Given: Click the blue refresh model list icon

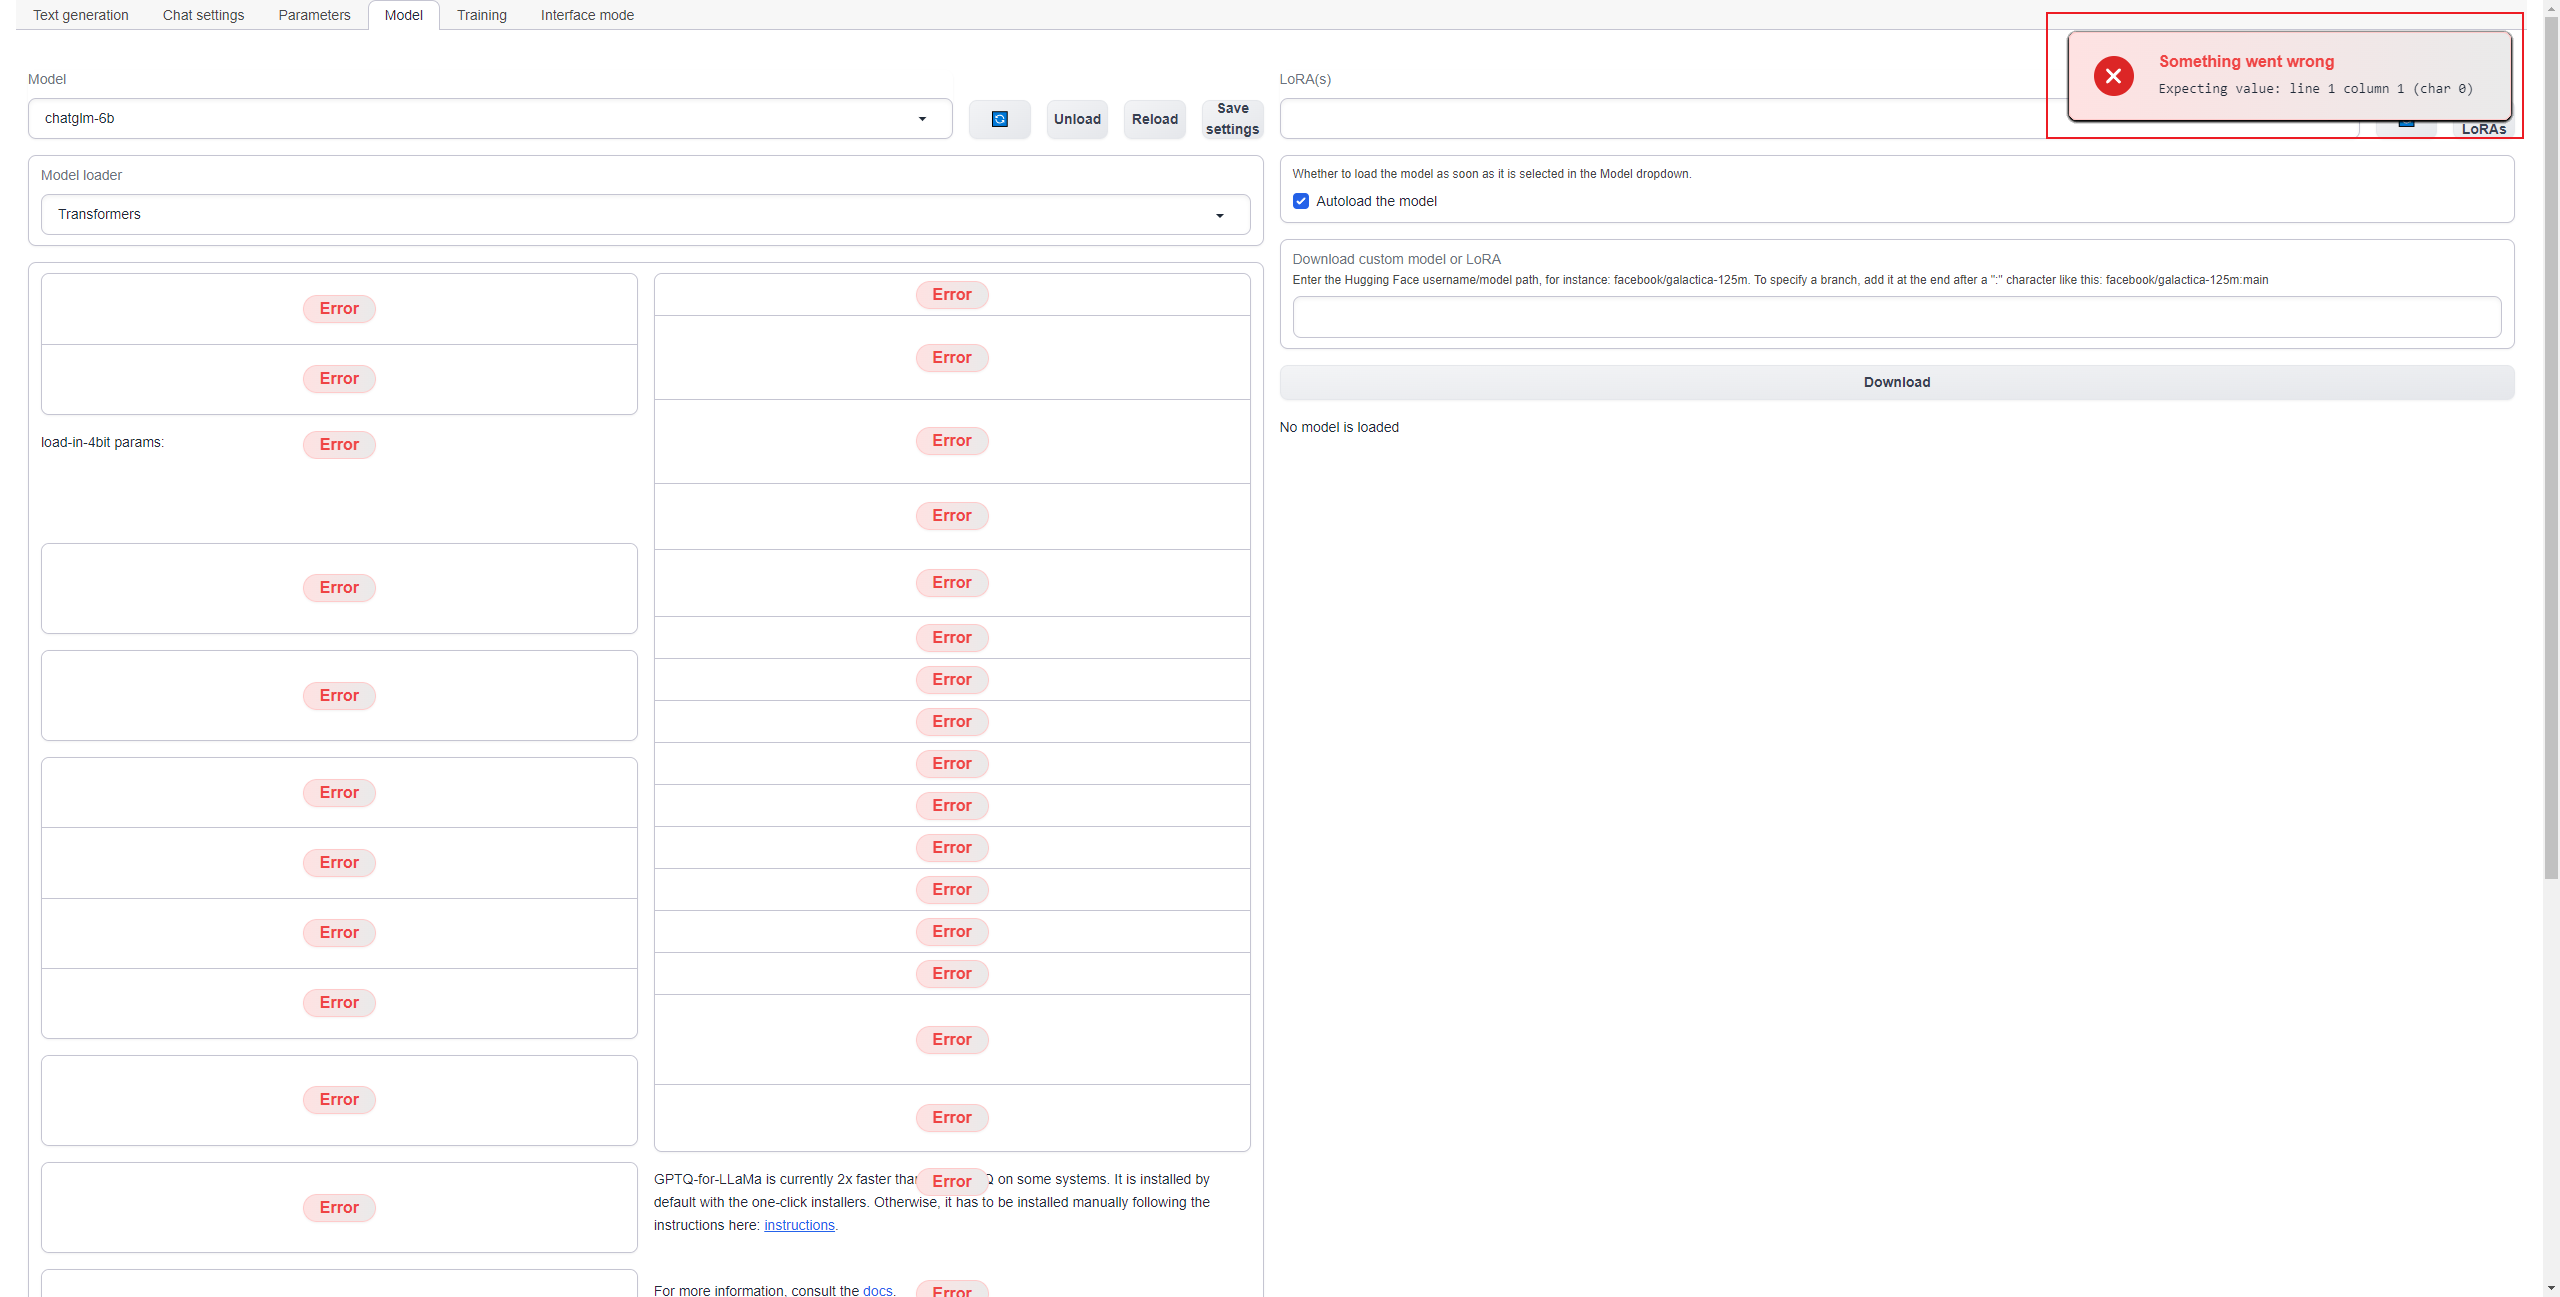Looking at the screenshot, I should [999, 118].
